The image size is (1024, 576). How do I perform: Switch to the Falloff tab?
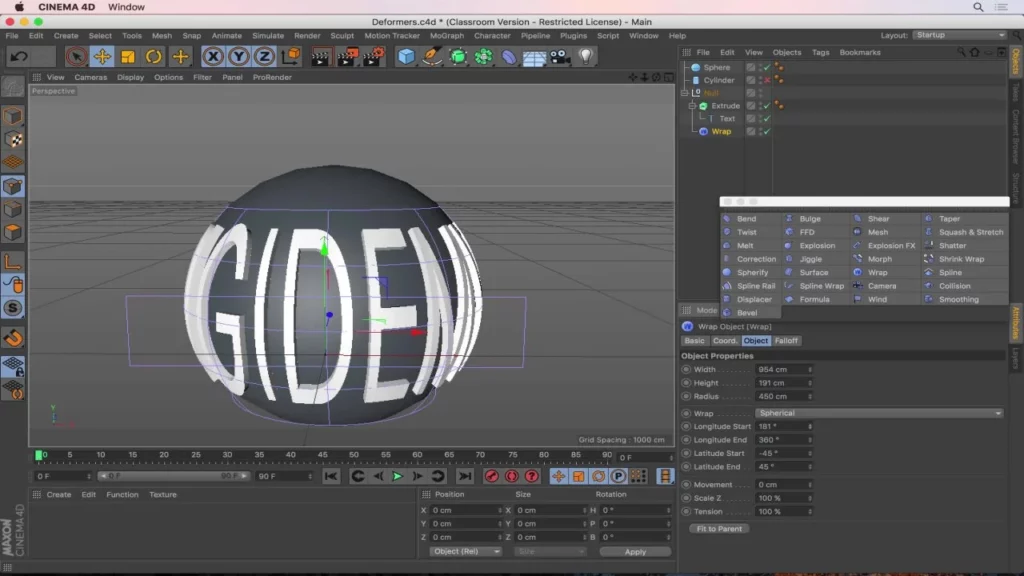pos(786,341)
